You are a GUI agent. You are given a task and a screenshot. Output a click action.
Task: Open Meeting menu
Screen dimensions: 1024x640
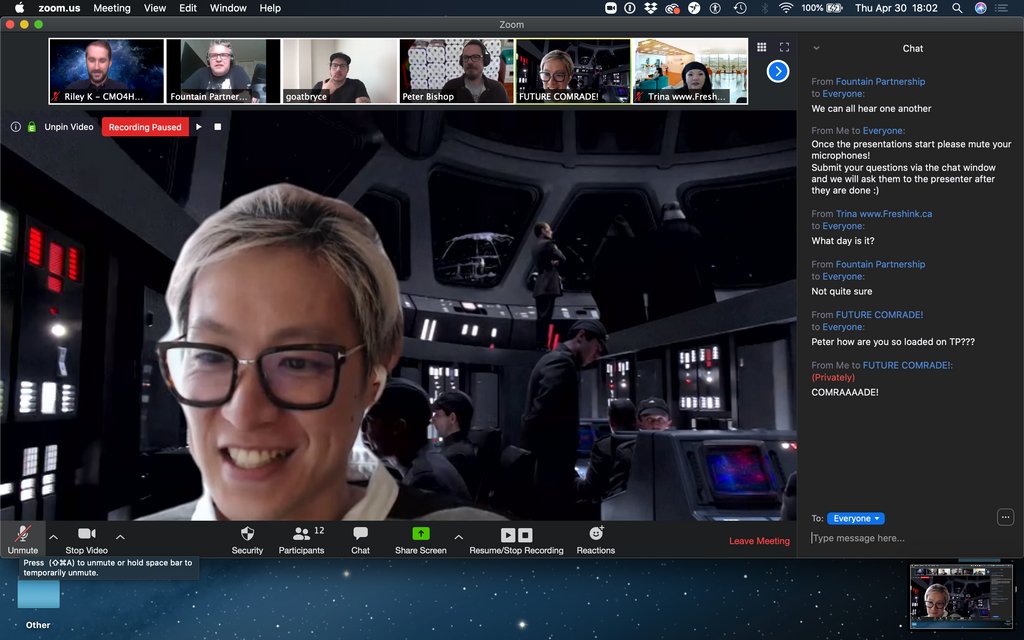112,8
